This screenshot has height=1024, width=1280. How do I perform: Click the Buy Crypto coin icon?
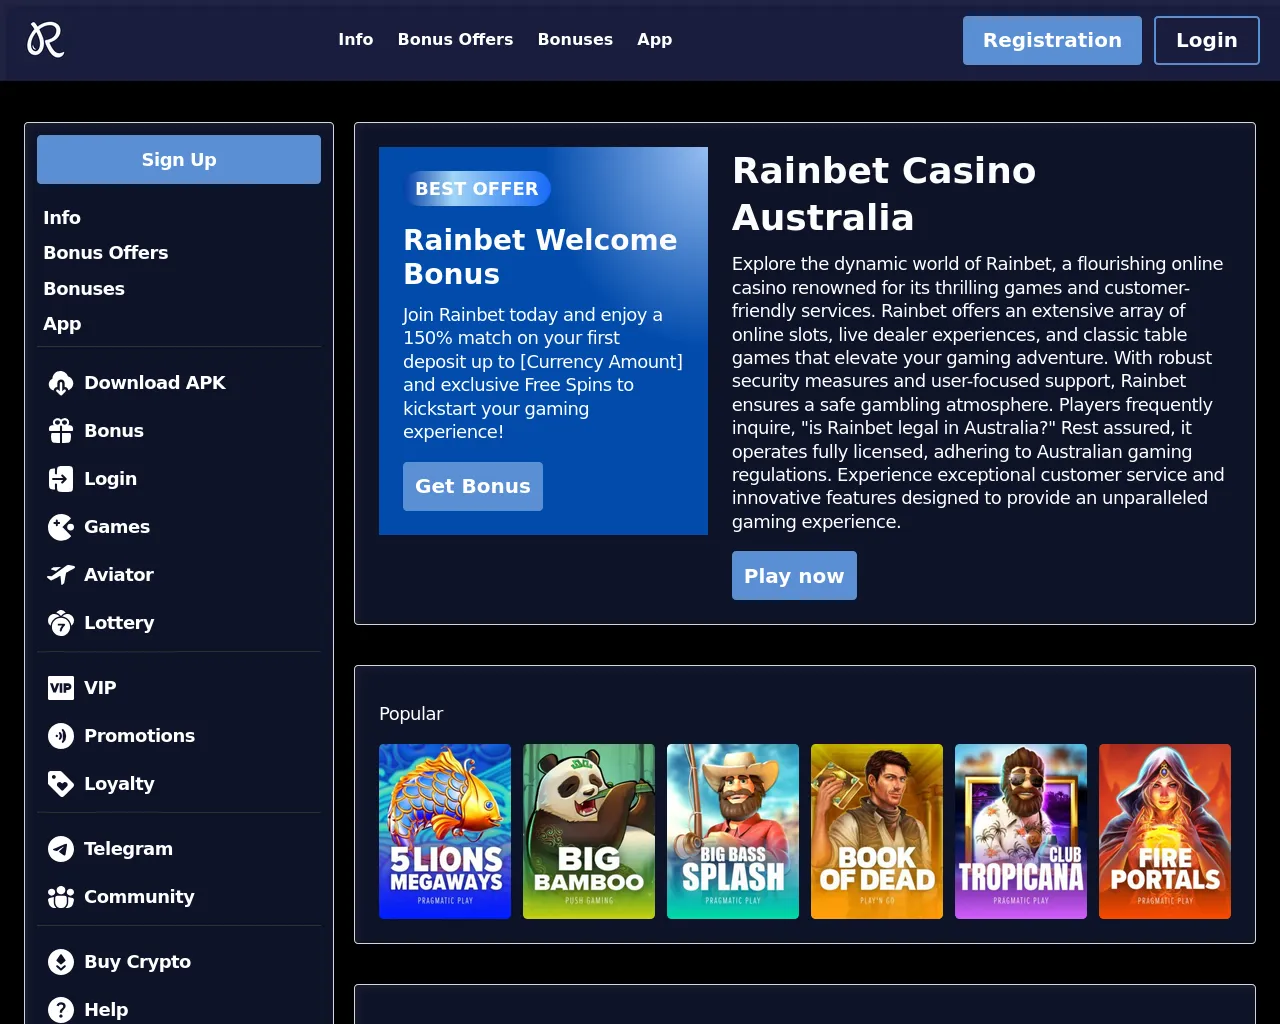click(61, 962)
